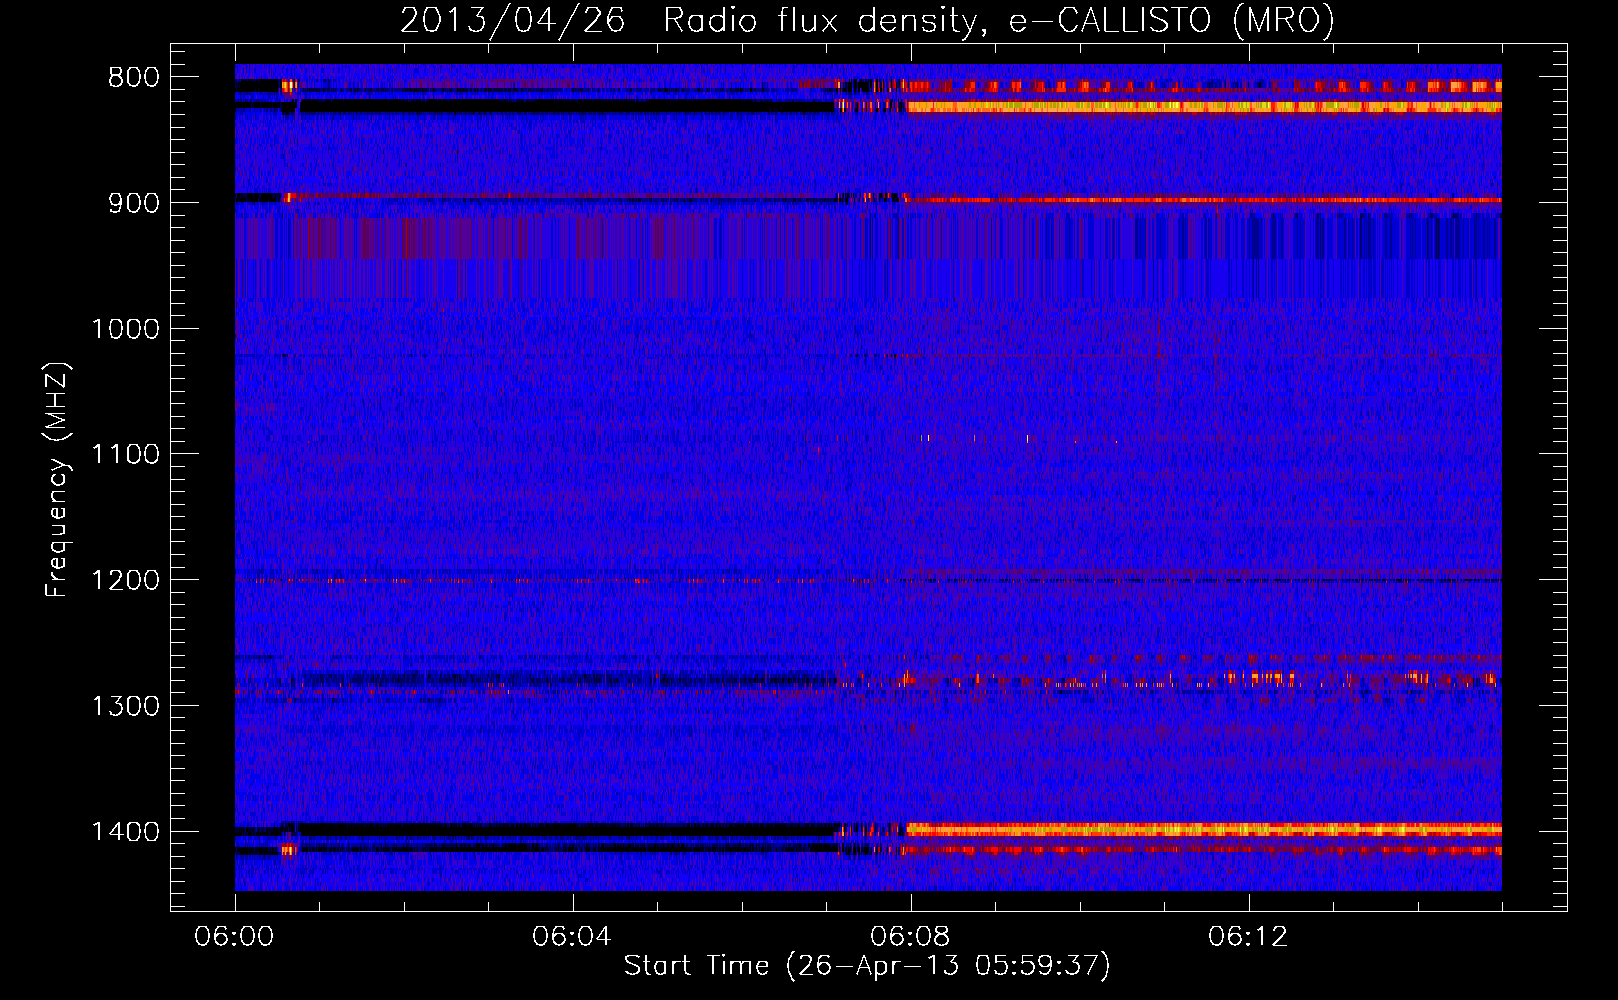
Task: Click the 900 frequency tick label
Action: pos(134,203)
